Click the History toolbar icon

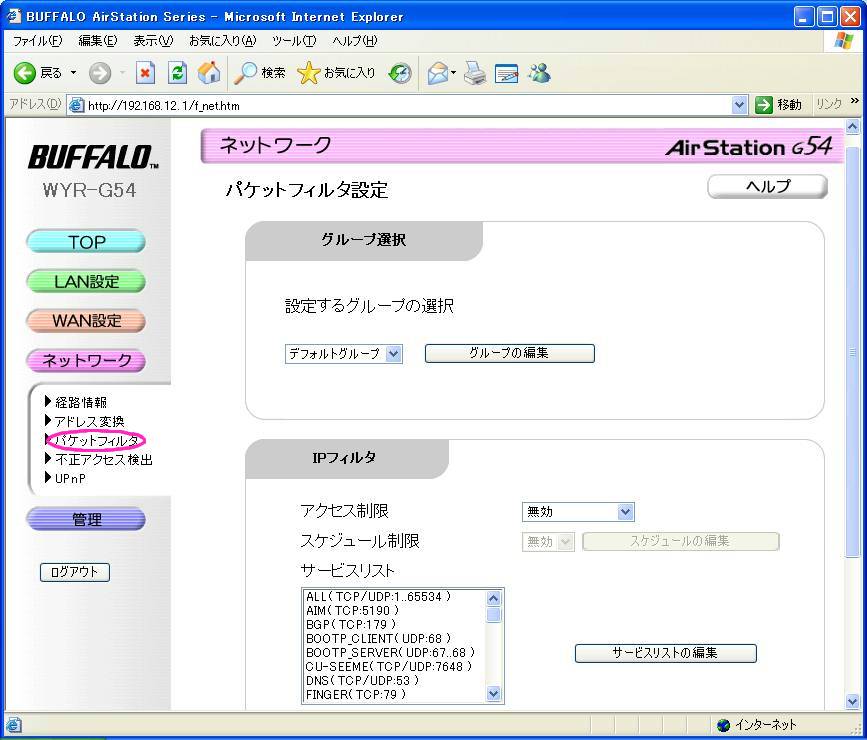click(400, 73)
